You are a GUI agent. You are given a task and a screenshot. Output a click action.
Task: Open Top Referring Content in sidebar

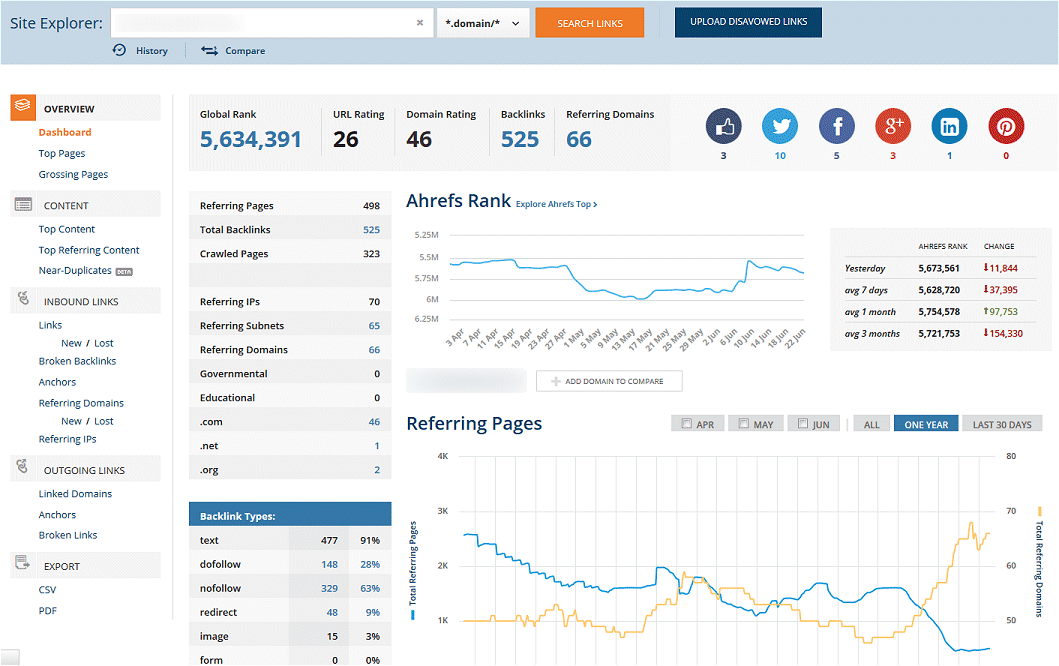click(89, 250)
